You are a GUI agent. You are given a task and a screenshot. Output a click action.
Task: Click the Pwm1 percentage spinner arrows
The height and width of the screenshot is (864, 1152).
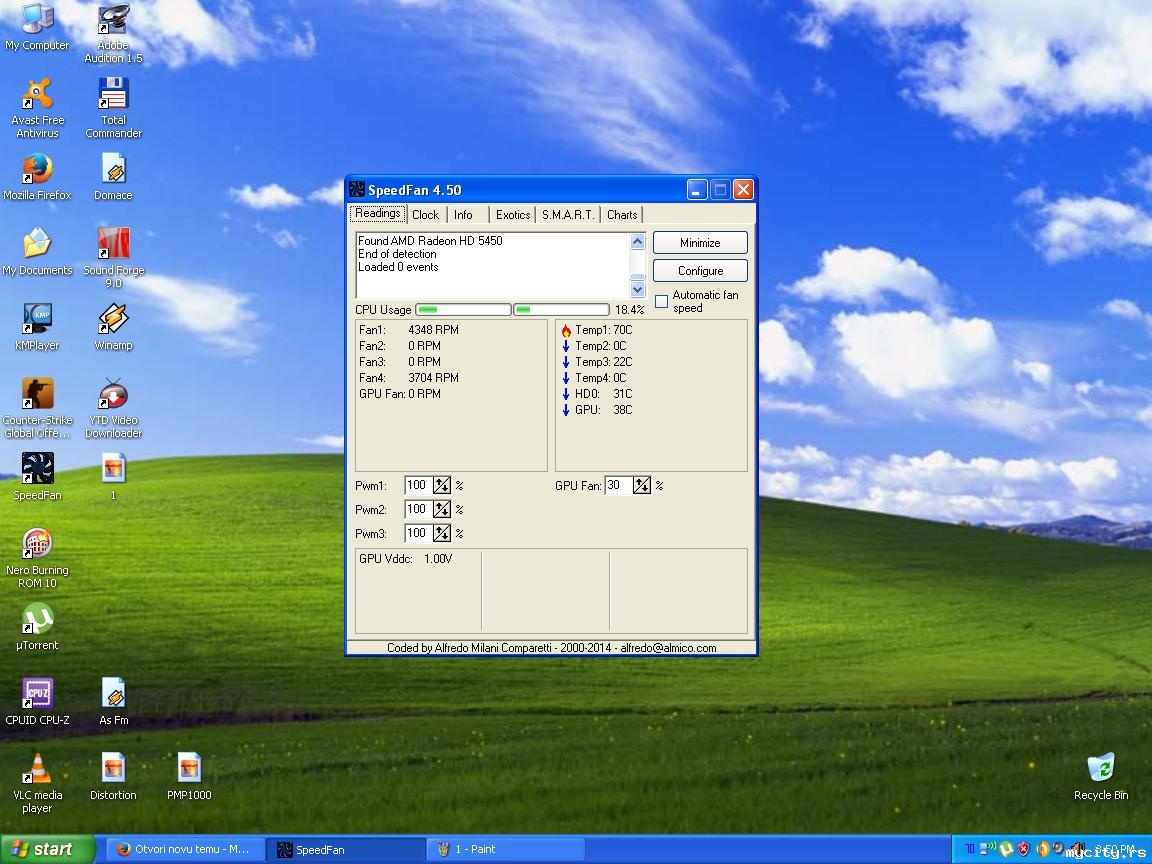point(442,485)
